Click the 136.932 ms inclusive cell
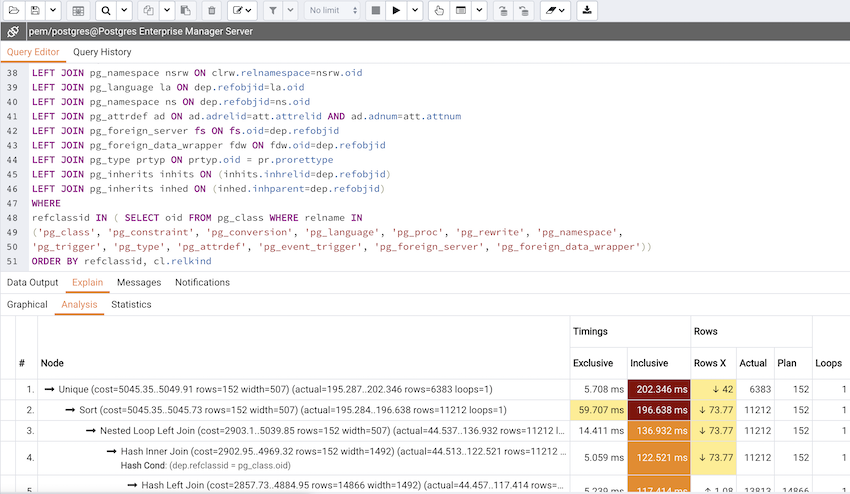The width and height of the screenshot is (850, 494). (x=659, y=431)
